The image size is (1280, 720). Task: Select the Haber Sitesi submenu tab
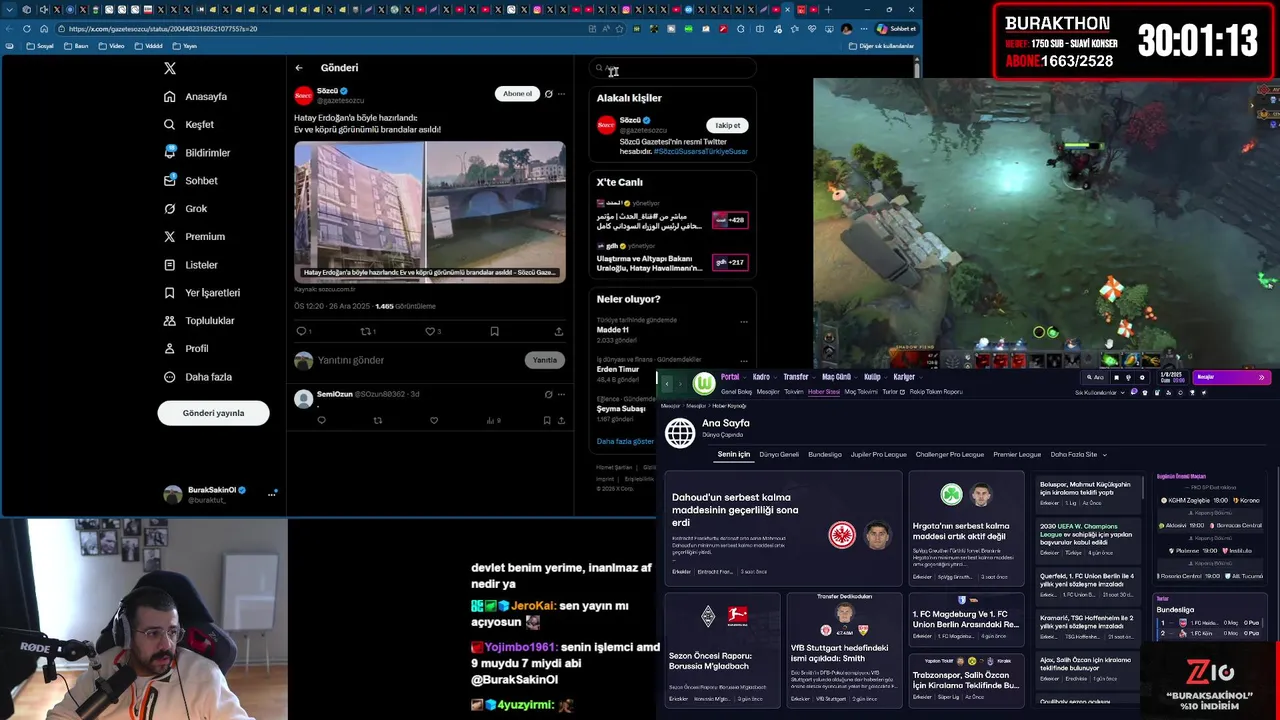coord(824,392)
